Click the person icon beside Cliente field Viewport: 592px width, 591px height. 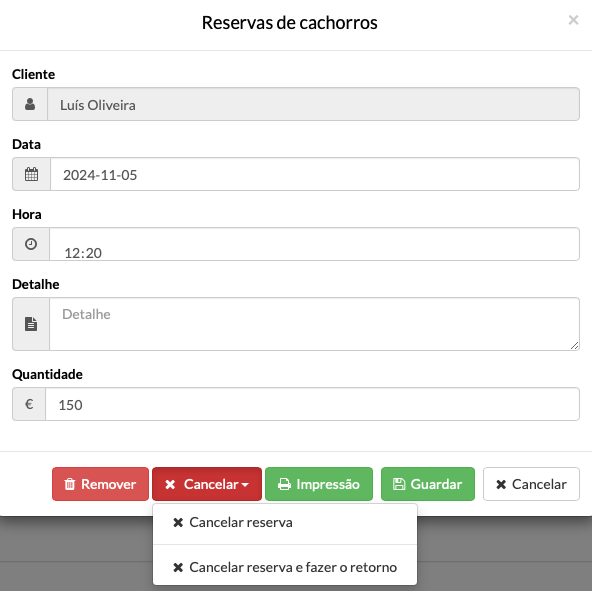click(30, 104)
